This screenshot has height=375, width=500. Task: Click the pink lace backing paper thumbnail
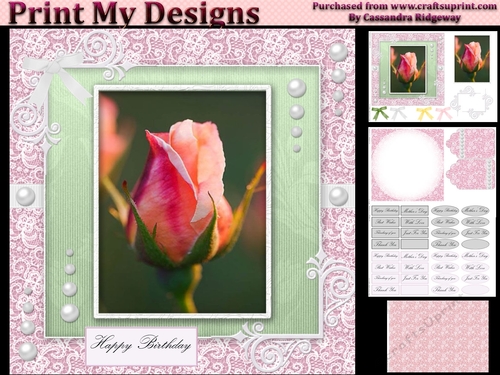tap(438, 336)
